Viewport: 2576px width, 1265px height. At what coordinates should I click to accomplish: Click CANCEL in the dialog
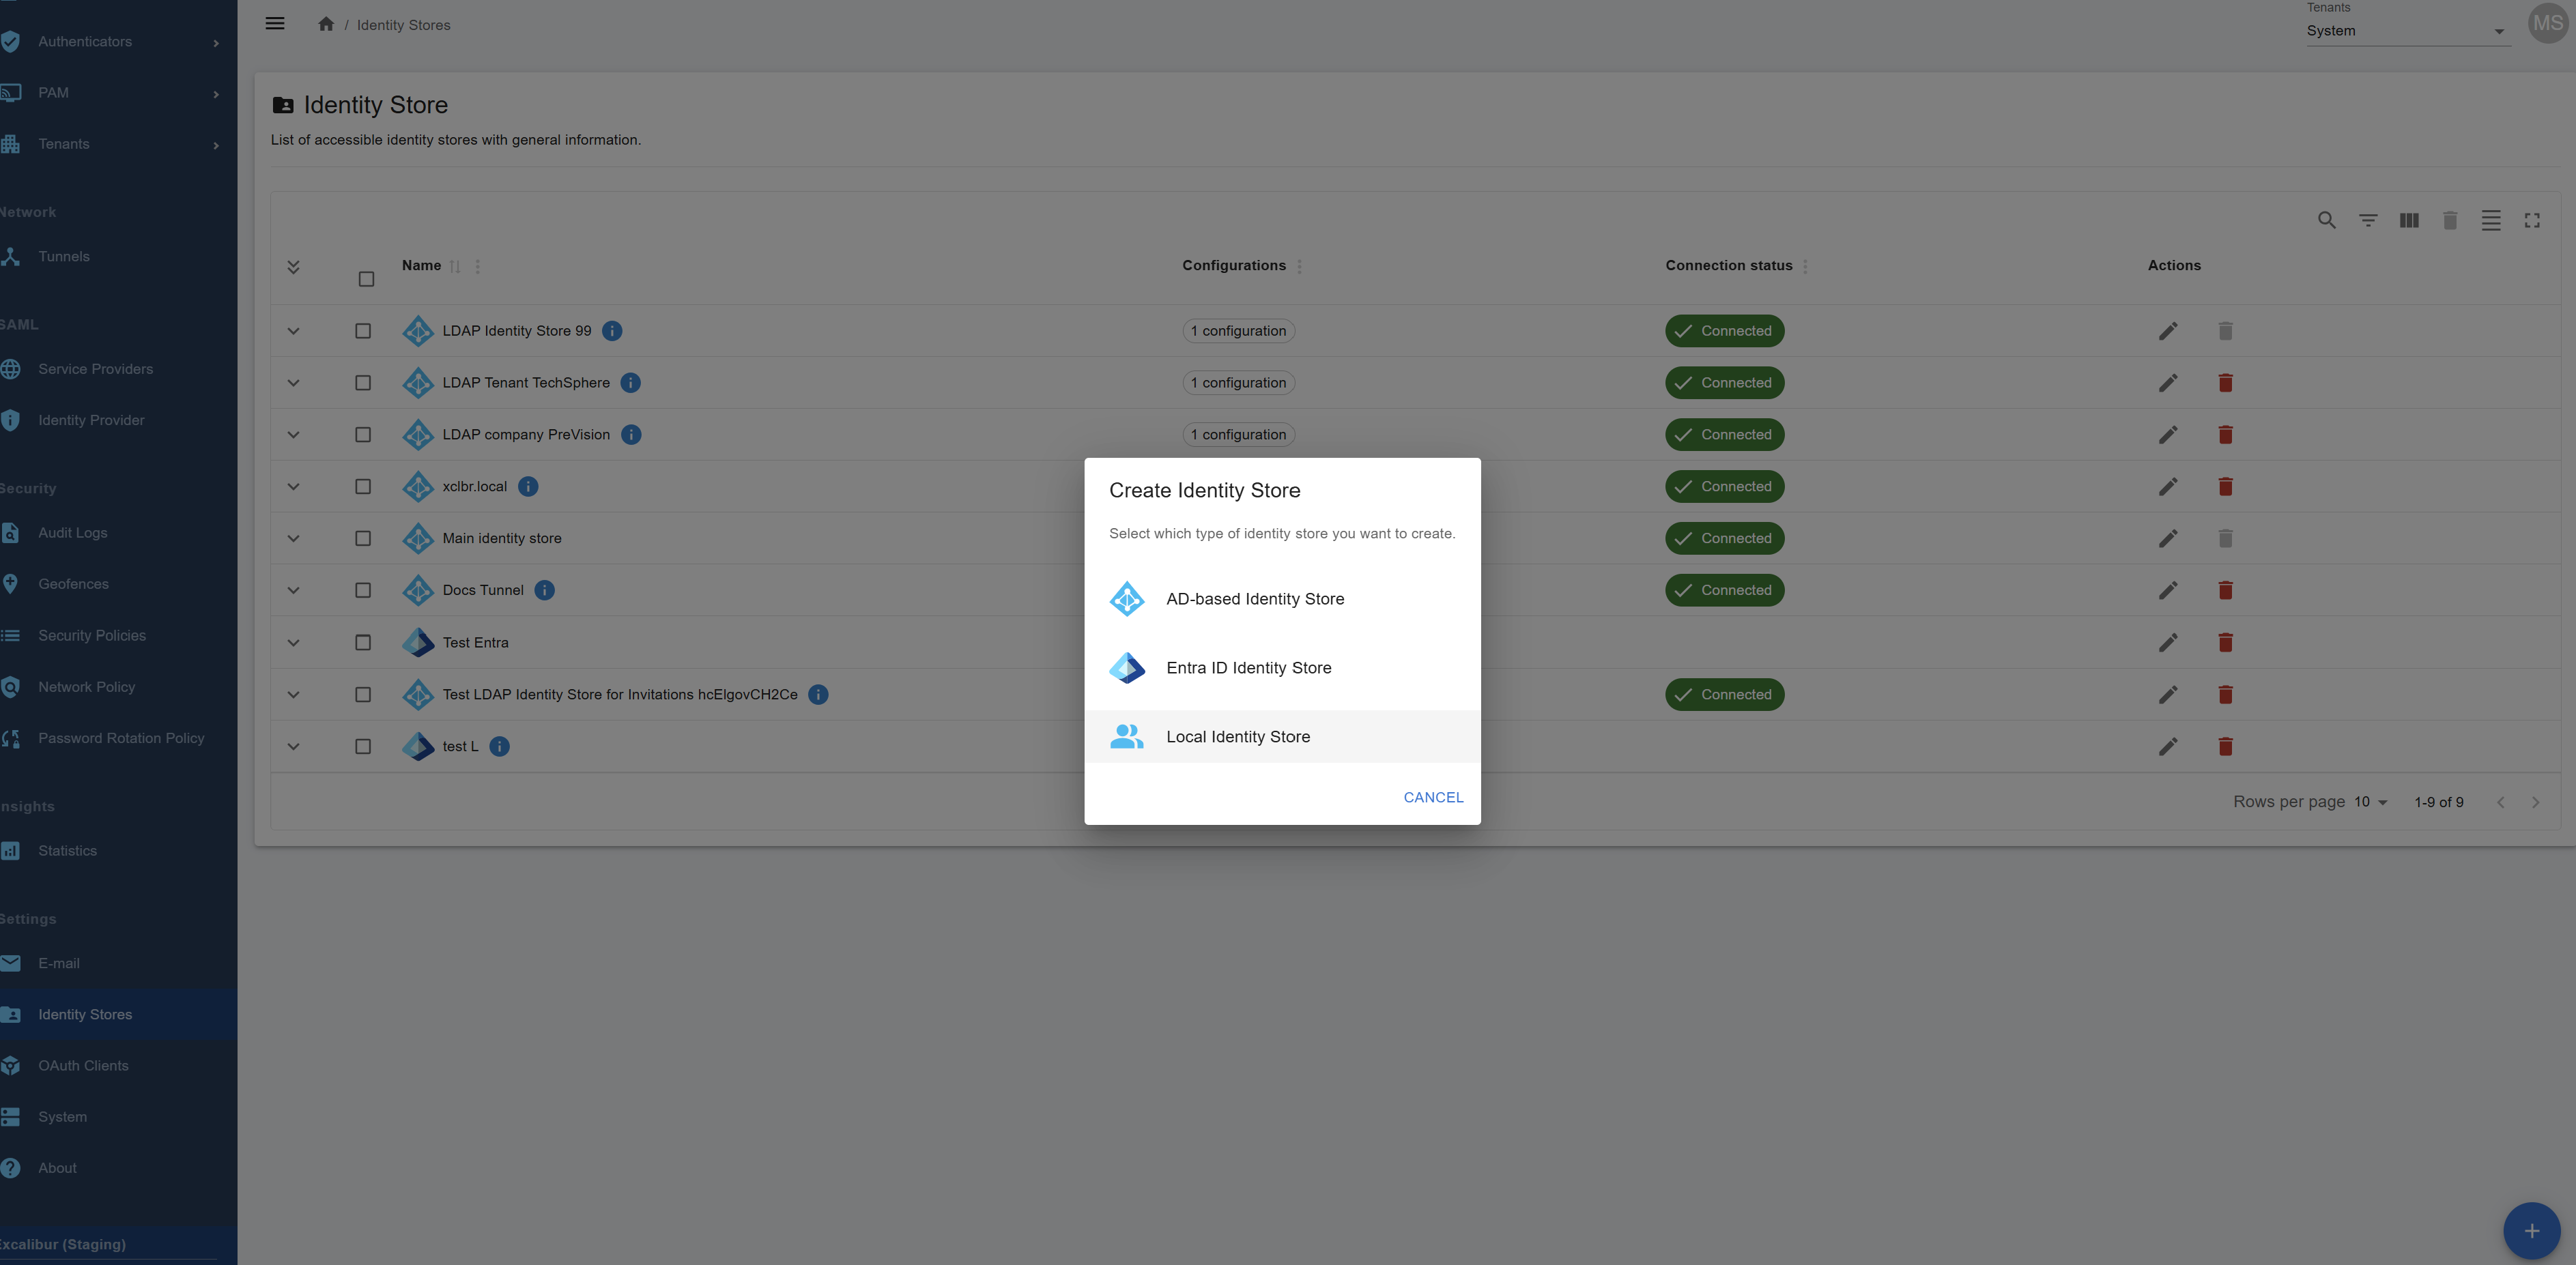(x=1432, y=797)
